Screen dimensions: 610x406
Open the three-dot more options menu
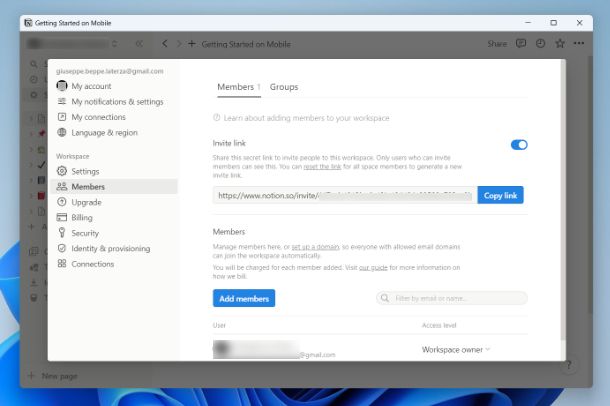[x=579, y=44]
